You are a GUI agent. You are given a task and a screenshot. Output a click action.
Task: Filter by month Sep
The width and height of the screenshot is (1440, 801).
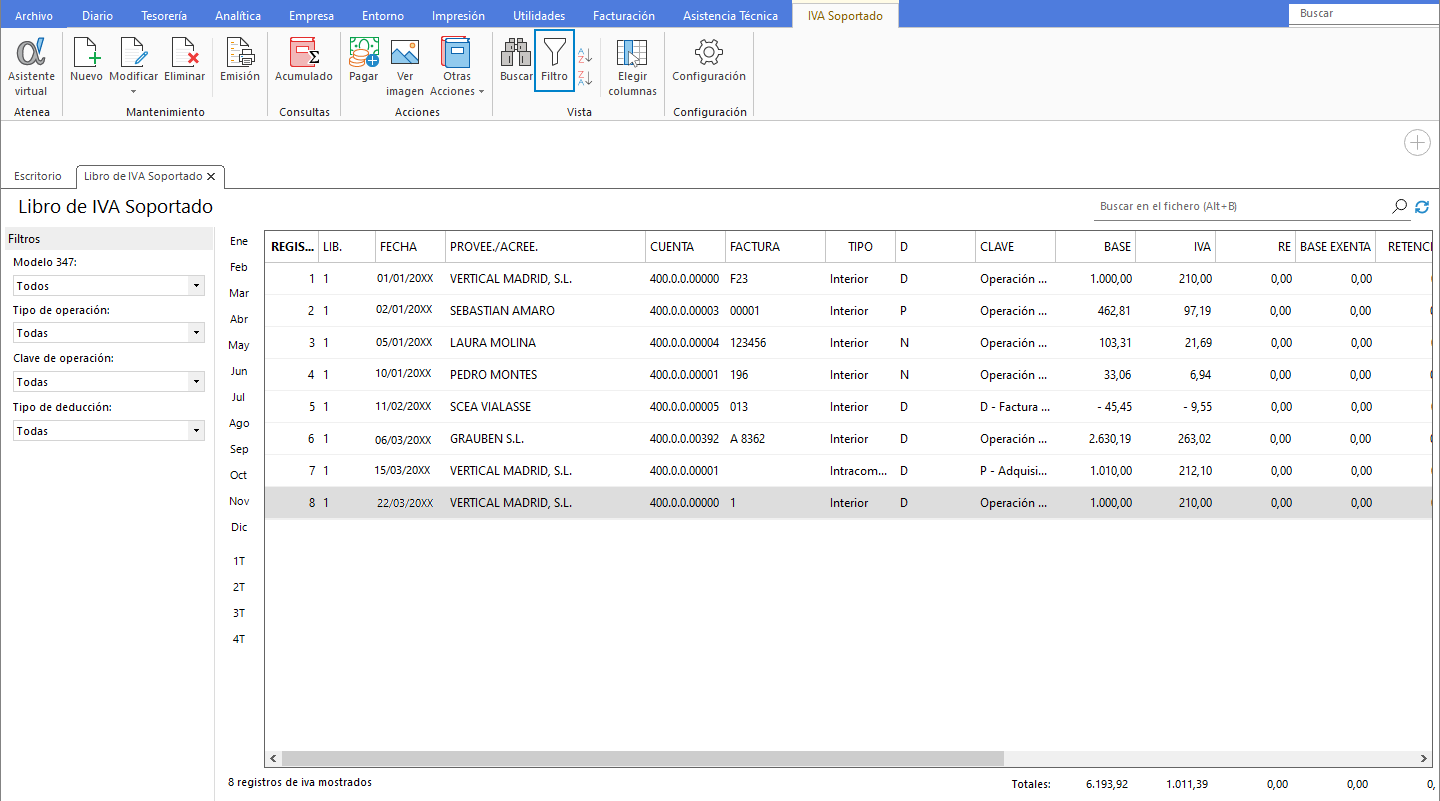click(x=239, y=449)
